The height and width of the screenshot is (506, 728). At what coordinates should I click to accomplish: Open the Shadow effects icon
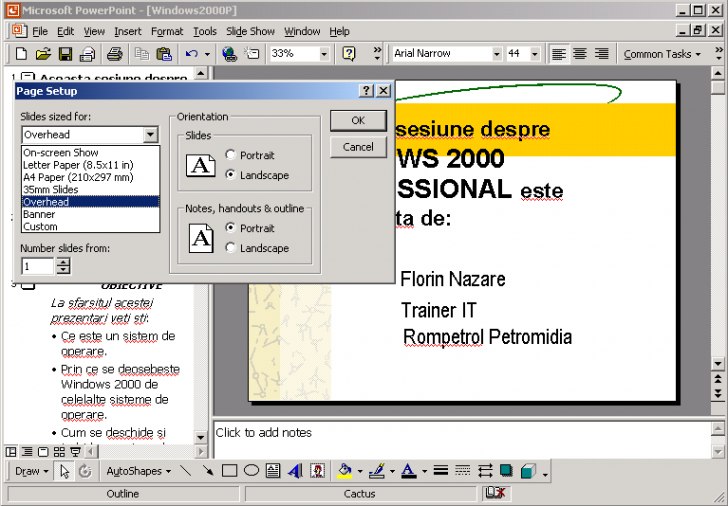pos(506,471)
